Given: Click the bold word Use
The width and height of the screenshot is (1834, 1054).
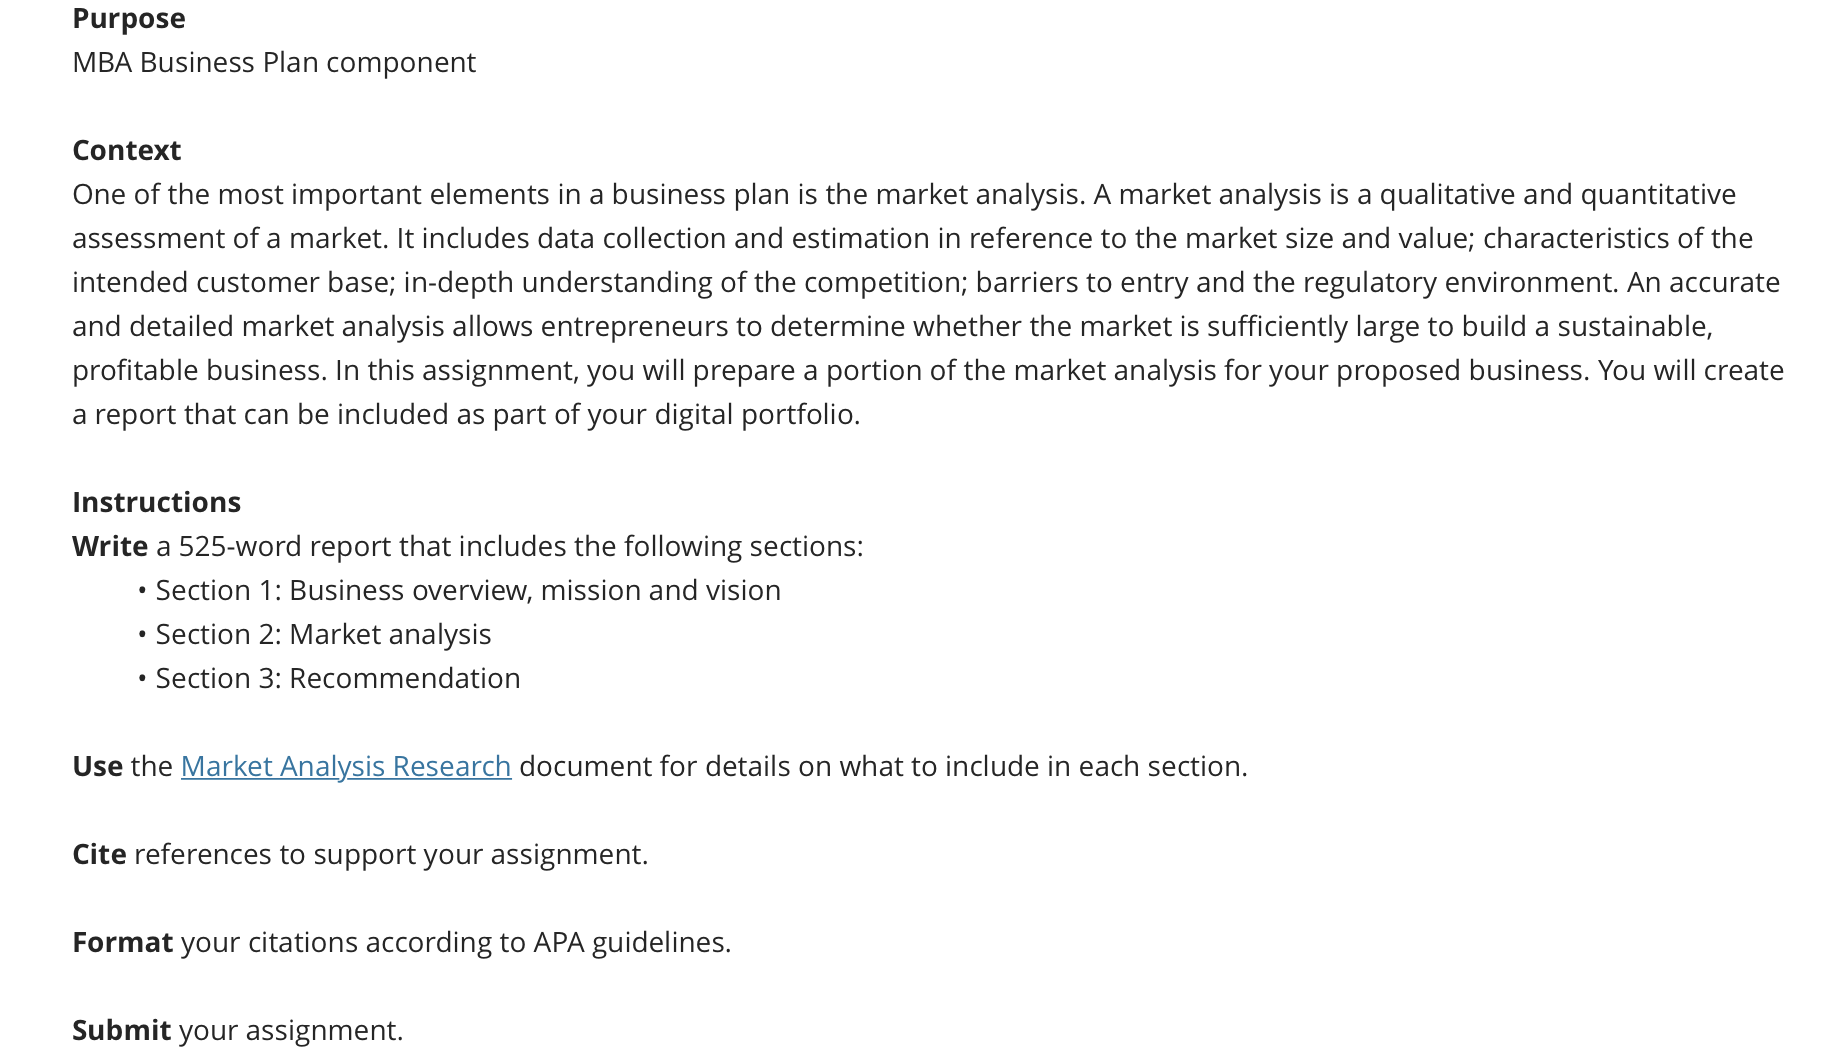Looking at the screenshot, I should (x=98, y=766).
